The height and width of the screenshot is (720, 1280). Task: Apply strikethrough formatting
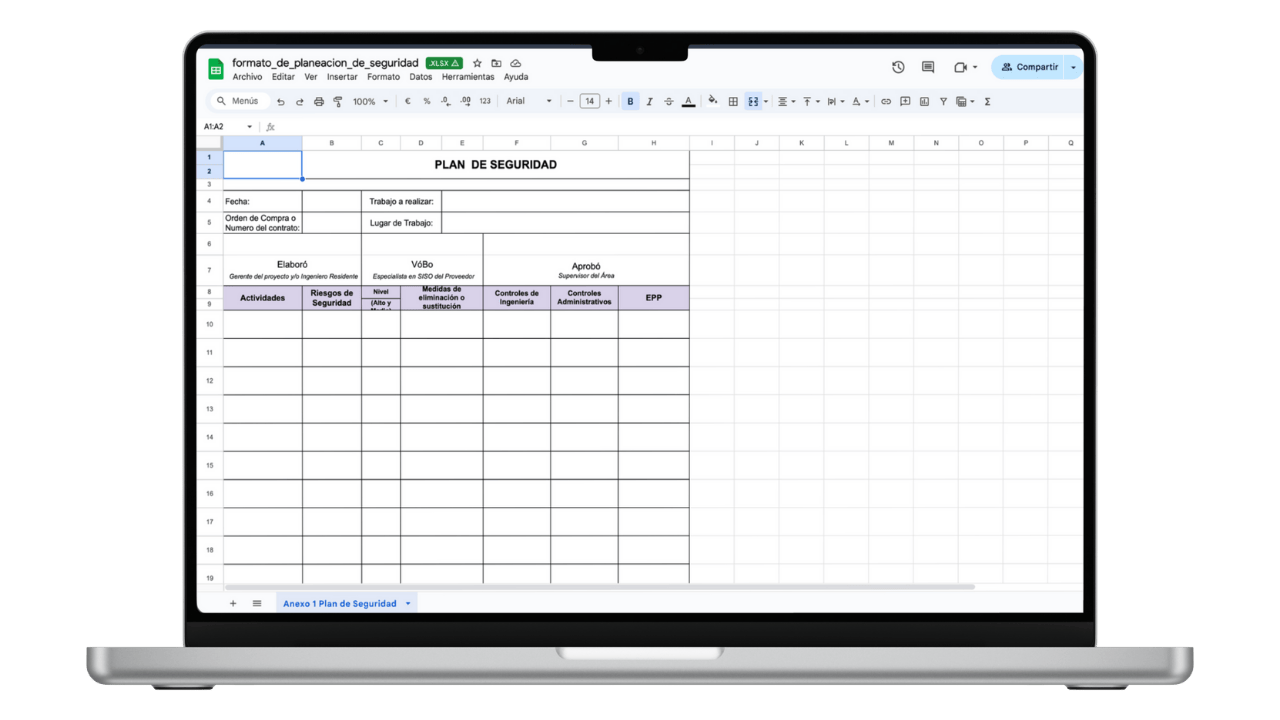coord(670,101)
